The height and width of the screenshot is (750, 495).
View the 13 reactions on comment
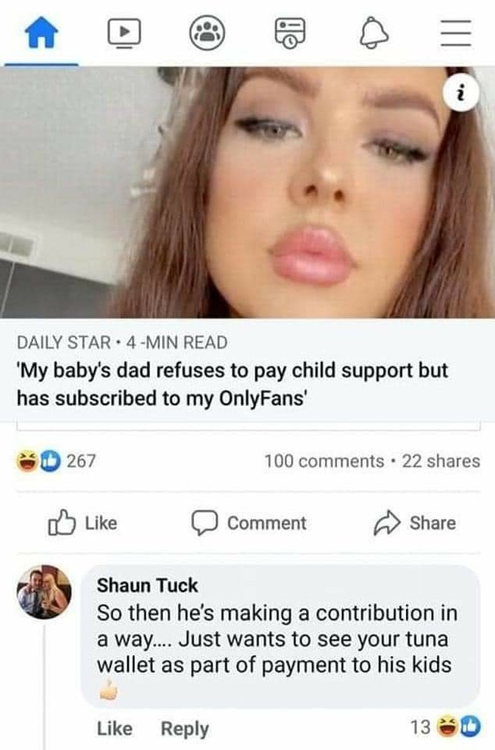pyautogui.click(x=446, y=727)
